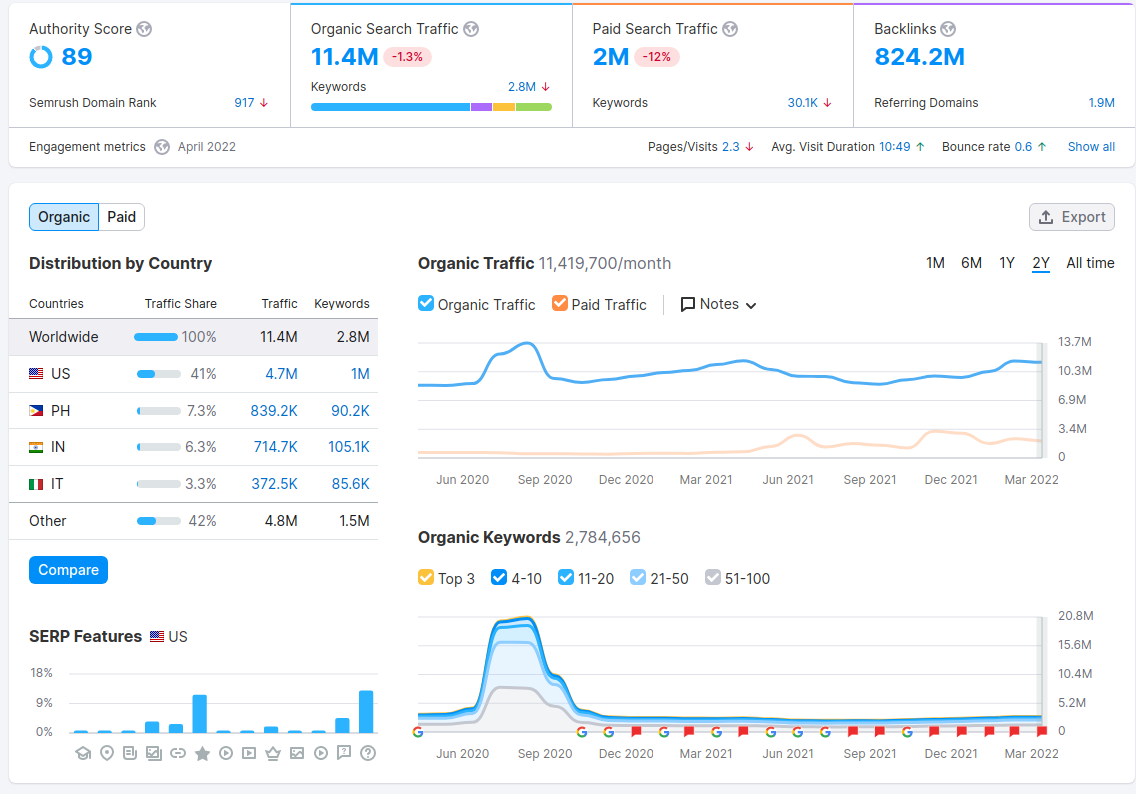Click the location pin SERP feature icon
Screen dimensions: 1136x794
pyautogui.click(x=106, y=753)
